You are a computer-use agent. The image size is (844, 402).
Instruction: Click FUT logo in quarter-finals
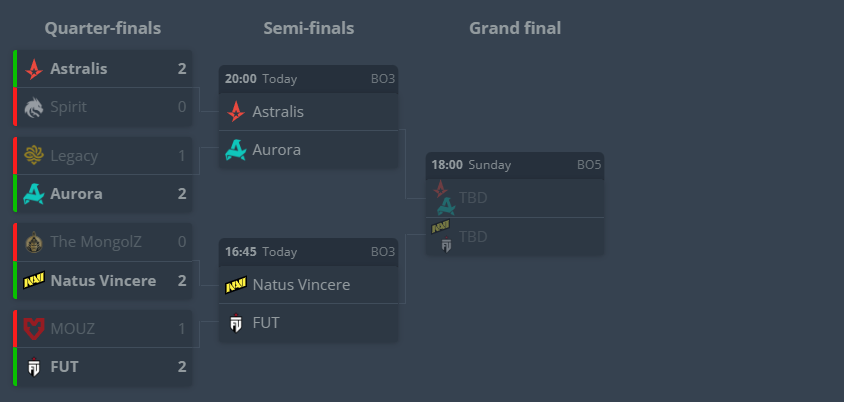(34, 367)
